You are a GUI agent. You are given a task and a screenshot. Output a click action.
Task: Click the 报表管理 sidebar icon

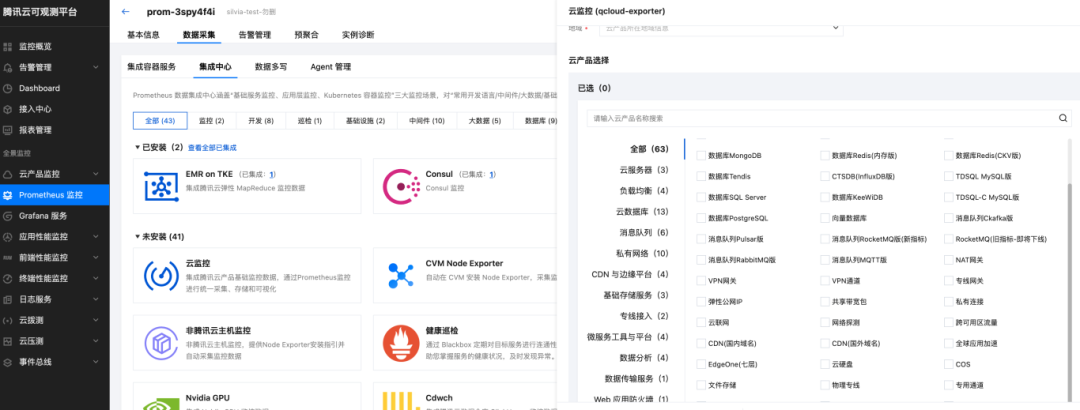pos(8,130)
